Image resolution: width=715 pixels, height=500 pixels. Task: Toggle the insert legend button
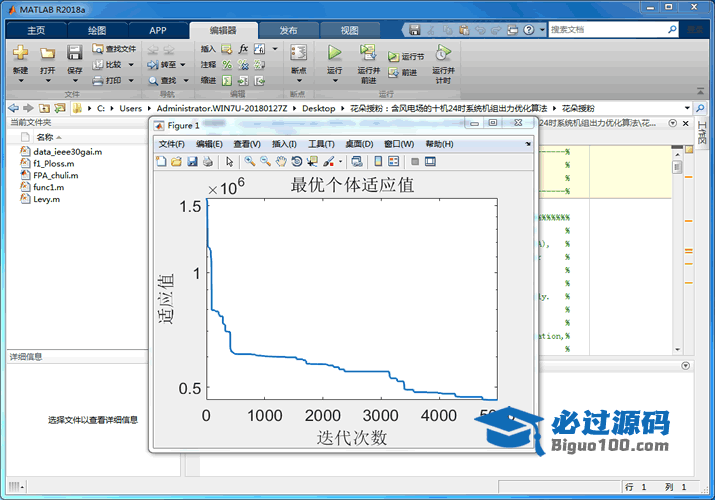tap(393, 161)
